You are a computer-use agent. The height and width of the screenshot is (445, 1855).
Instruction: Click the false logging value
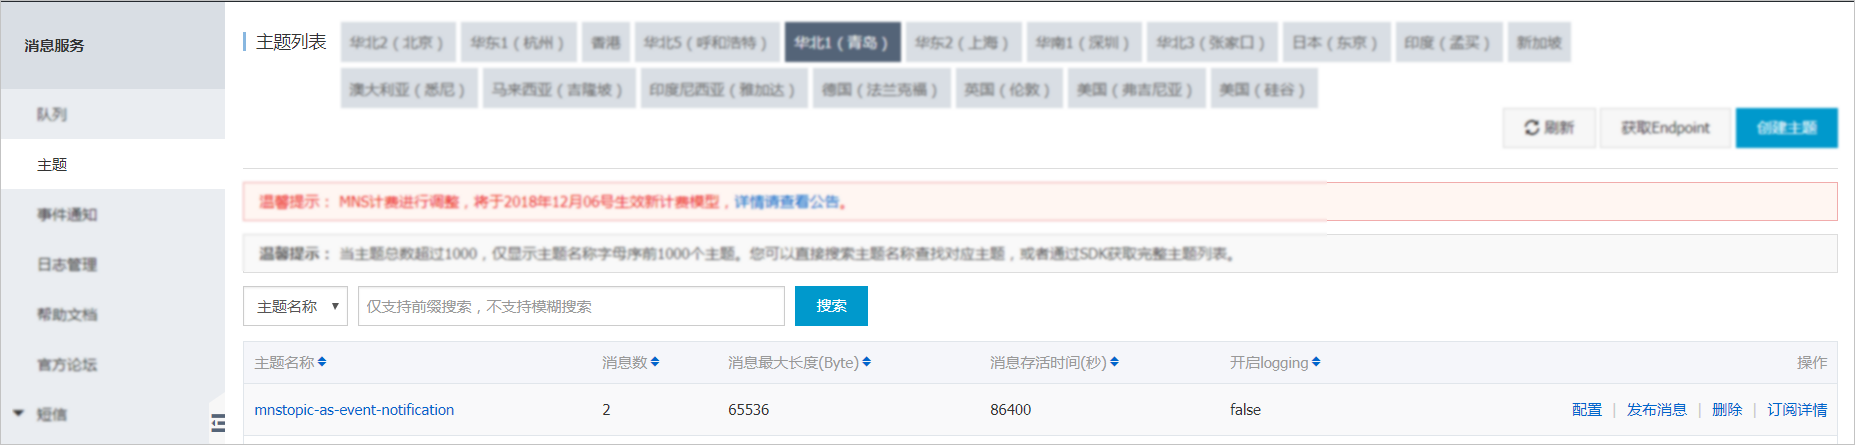coord(1245,409)
